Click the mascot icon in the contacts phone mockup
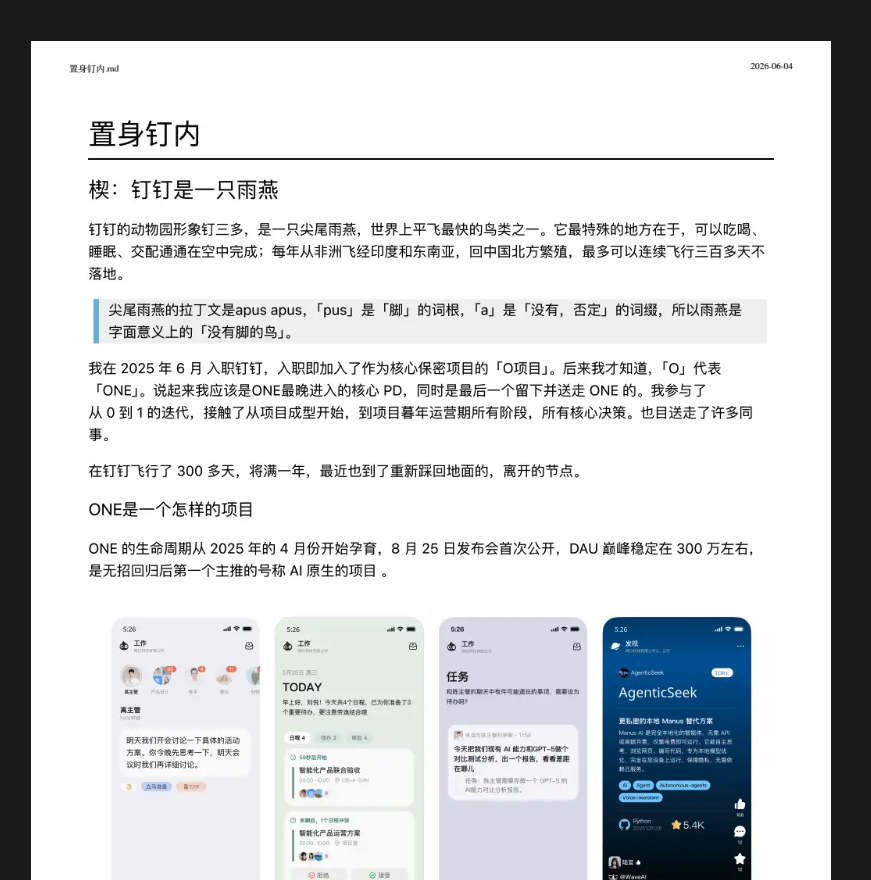 [124, 646]
